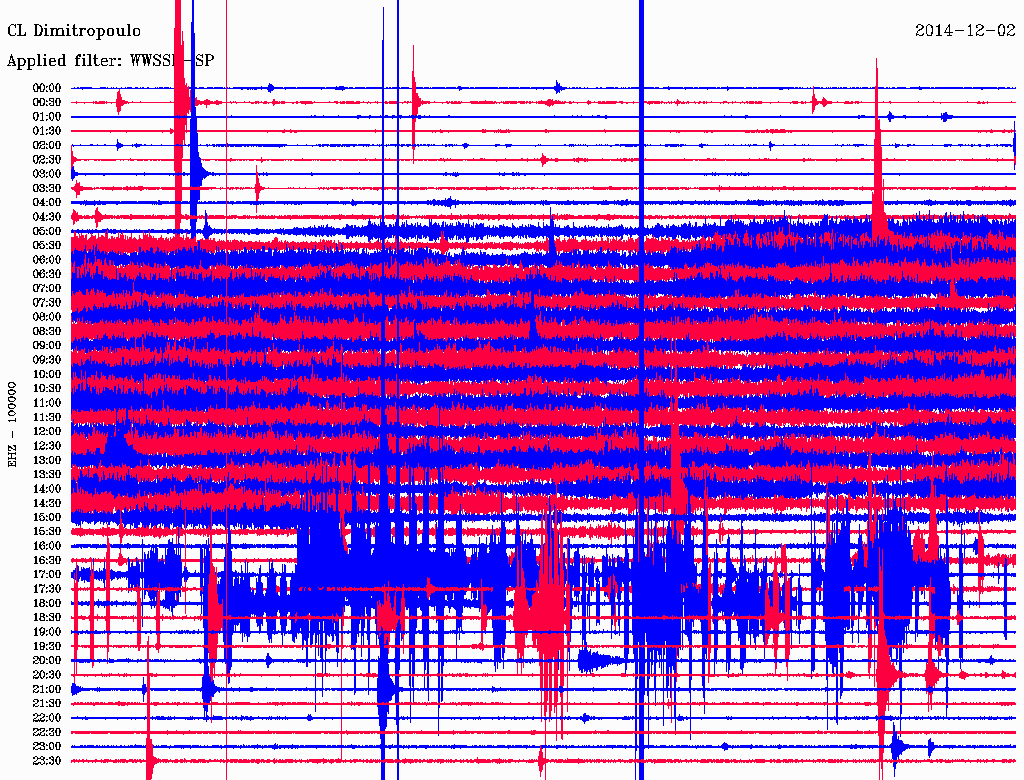The height and width of the screenshot is (780, 1024).
Task: Select the 04:00 time label
Action: click(47, 203)
